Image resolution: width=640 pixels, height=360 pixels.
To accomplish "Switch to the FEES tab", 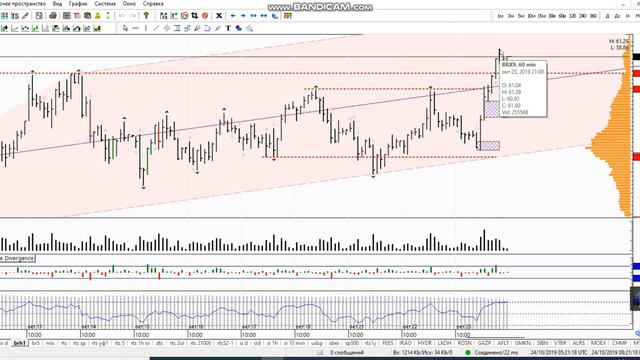I will tap(387, 343).
